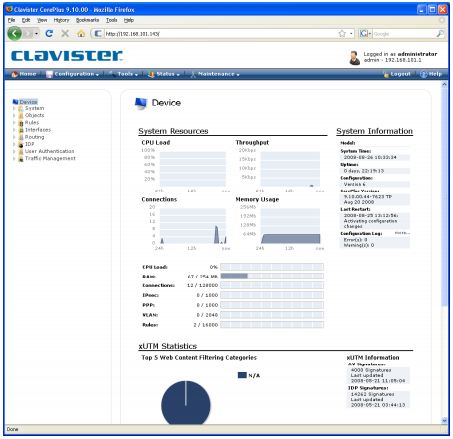
Task: Click the site identity icon beside the URL
Action: pyautogui.click(x=97, y=34)
